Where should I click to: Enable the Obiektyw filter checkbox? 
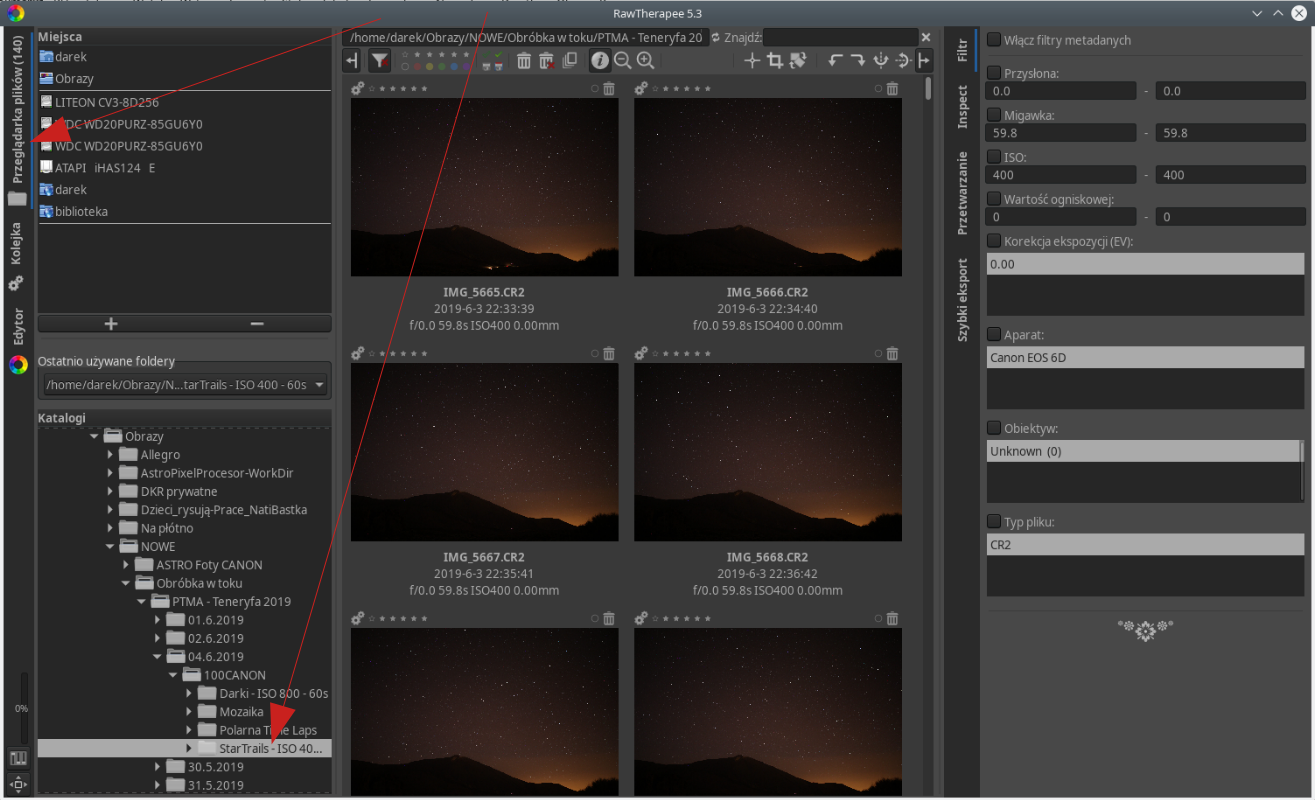tap(994, 428)
